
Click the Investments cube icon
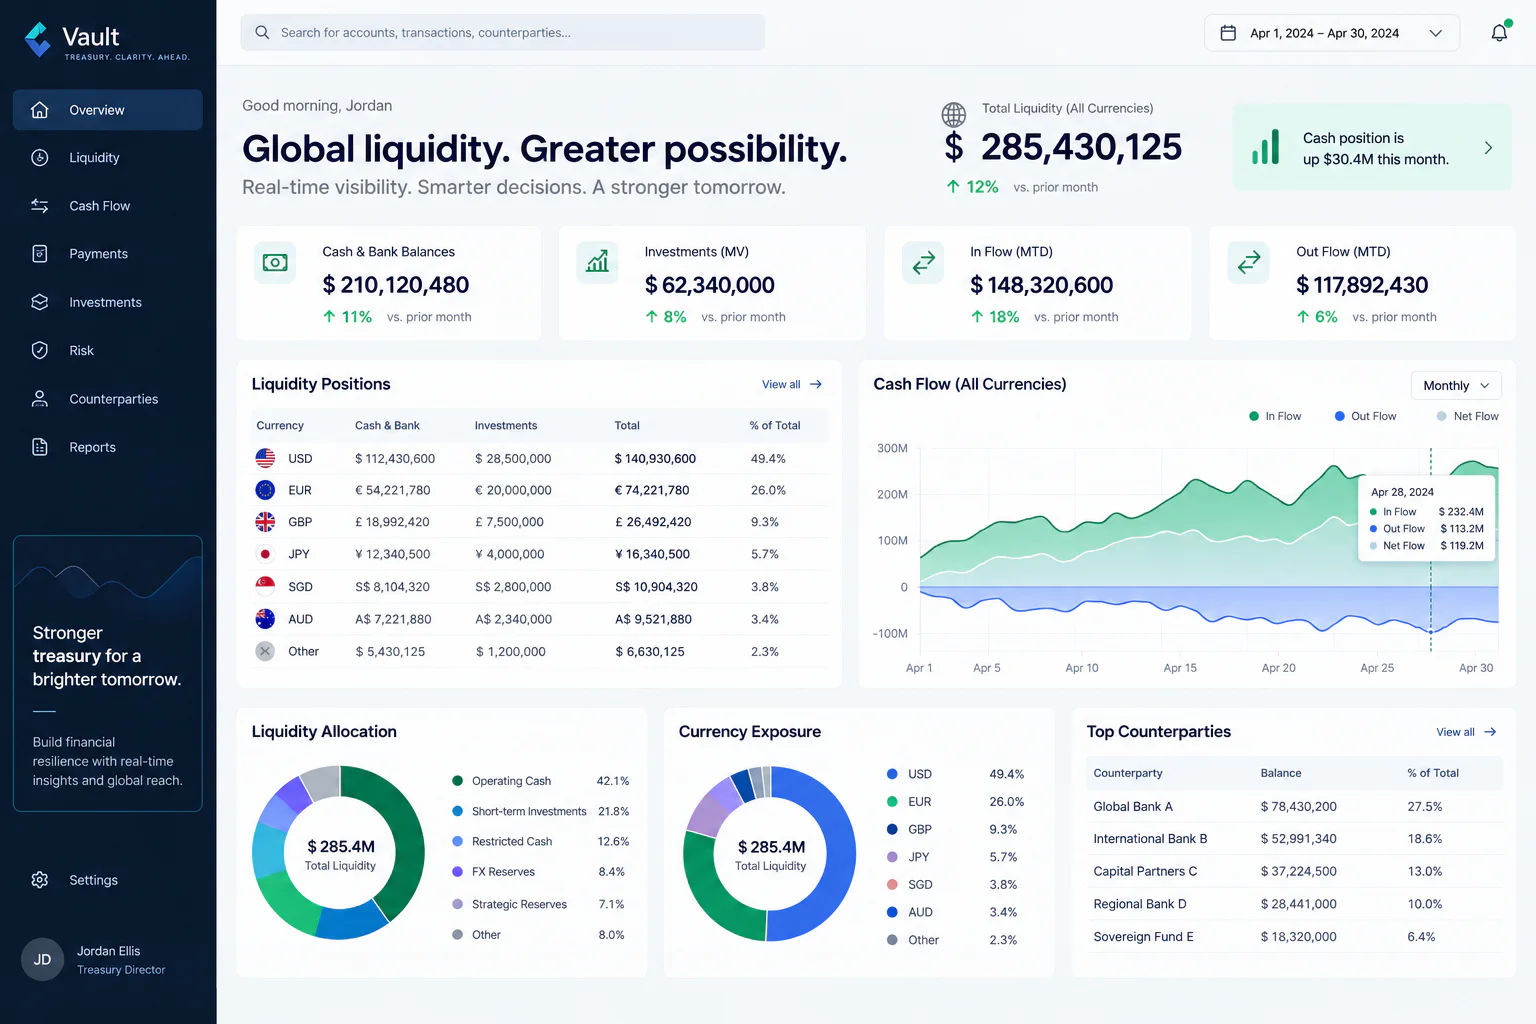point(40,302)
